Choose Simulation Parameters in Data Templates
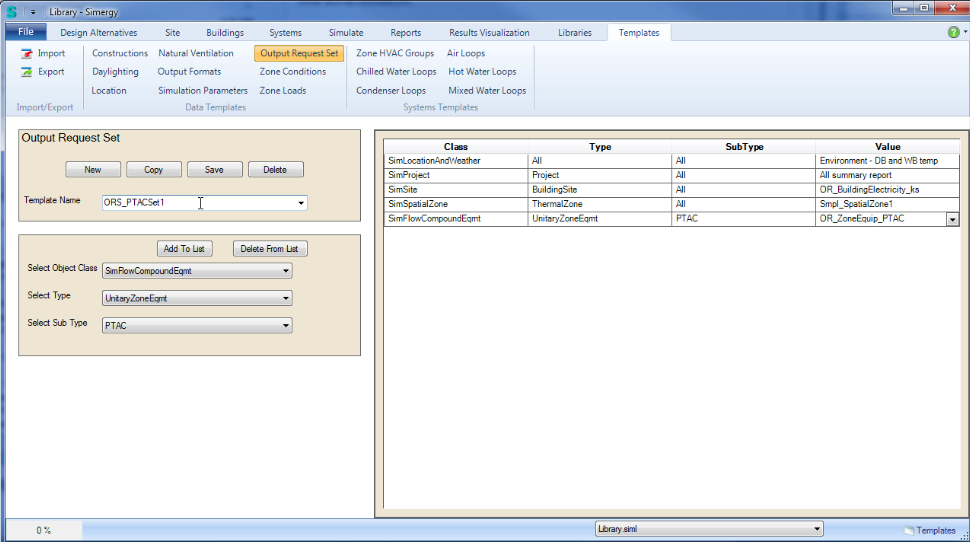Image resolution: width=970 pixels, height=542 pixels. click(203, 91)
